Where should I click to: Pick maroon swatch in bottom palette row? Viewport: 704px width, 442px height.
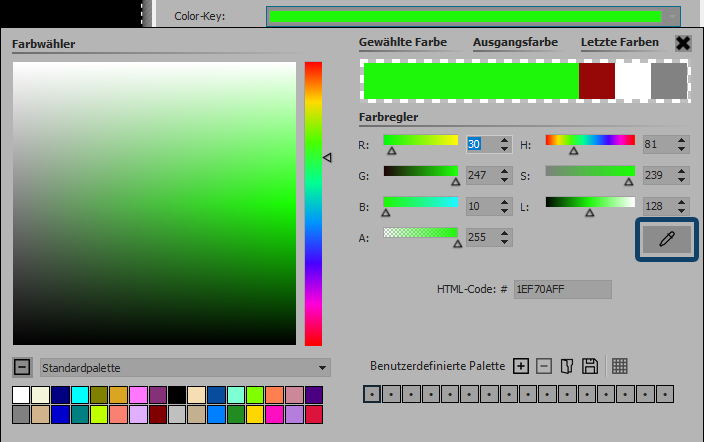(158, 415)
